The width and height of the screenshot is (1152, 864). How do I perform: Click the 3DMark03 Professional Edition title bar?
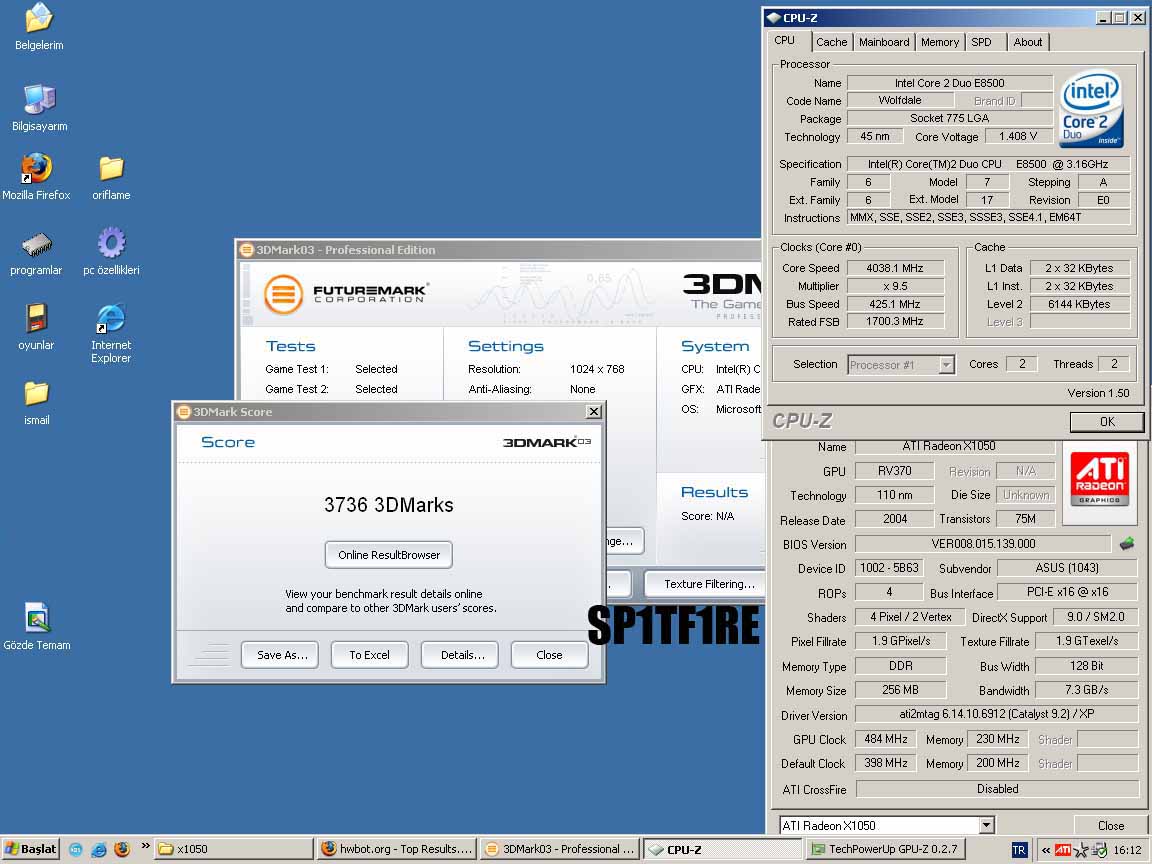click(x=500, y=250)
